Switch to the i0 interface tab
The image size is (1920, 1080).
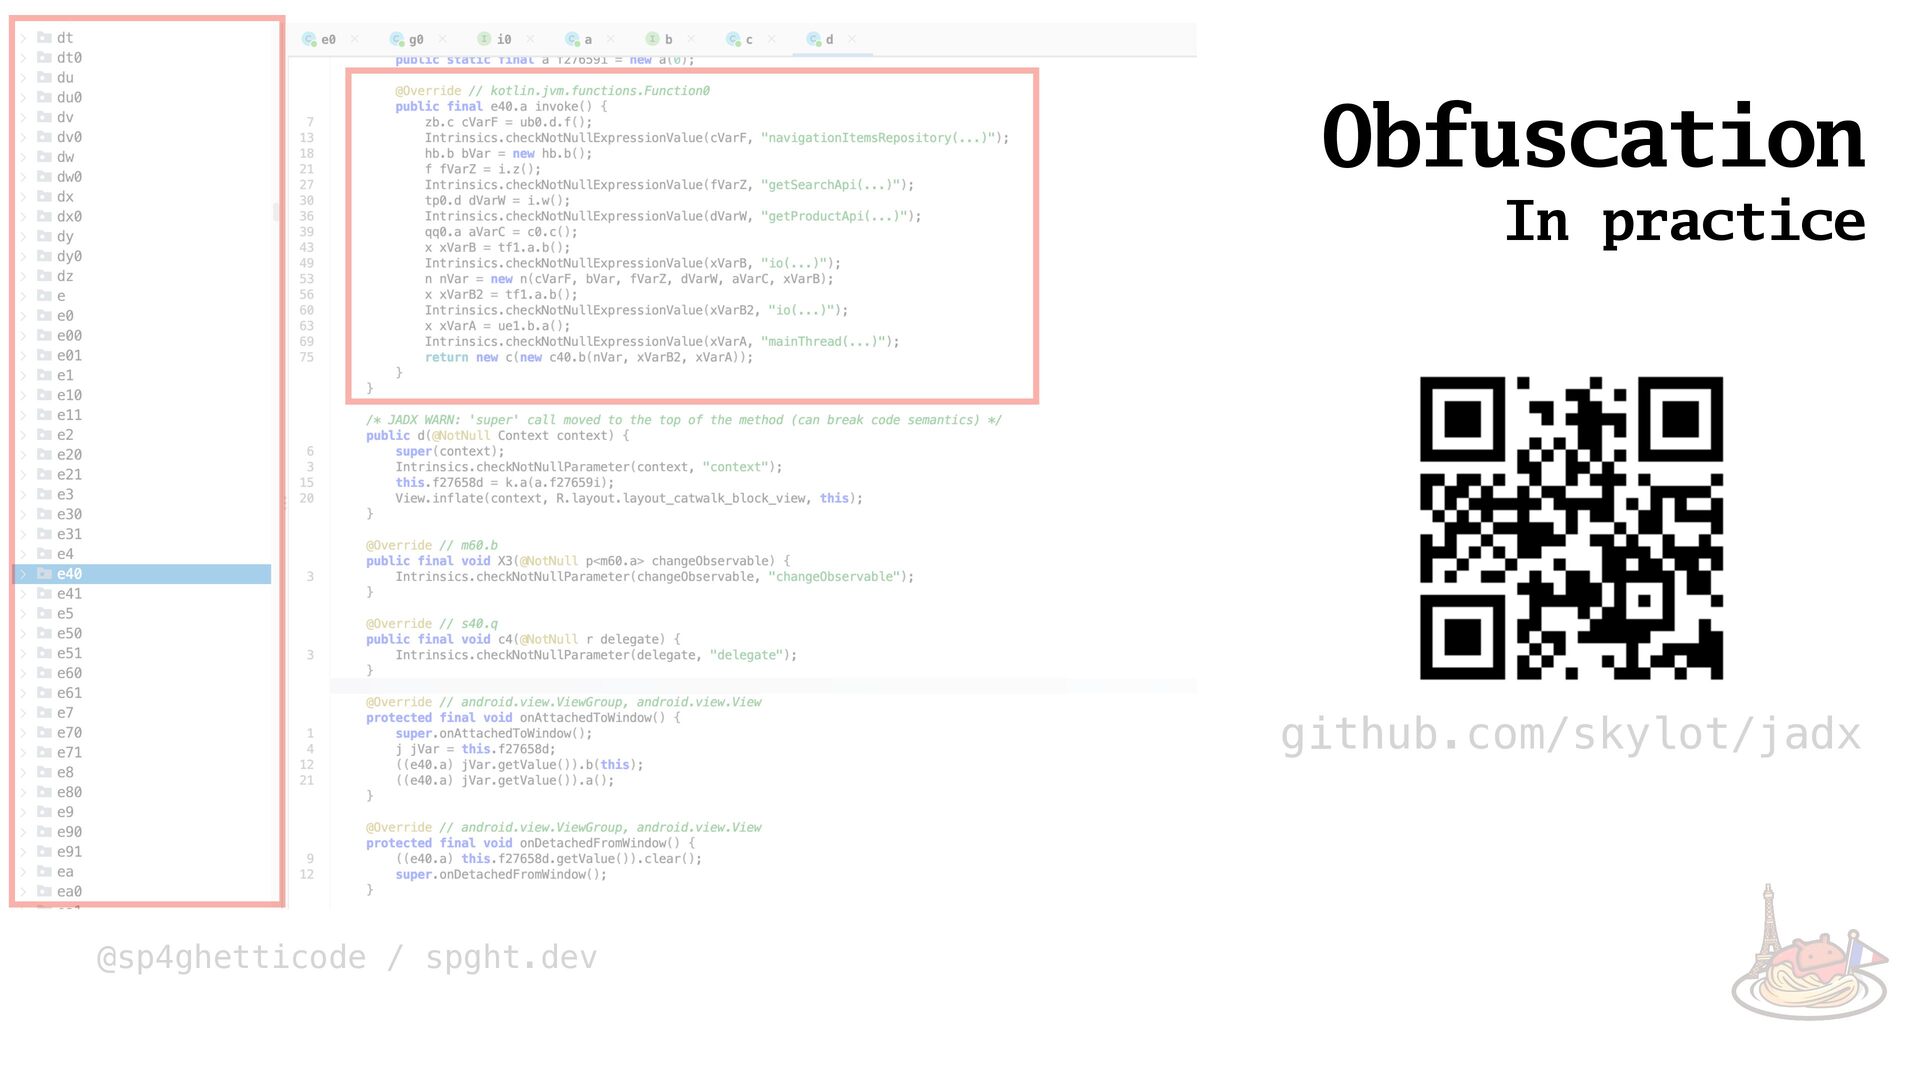tap(503, 40)
